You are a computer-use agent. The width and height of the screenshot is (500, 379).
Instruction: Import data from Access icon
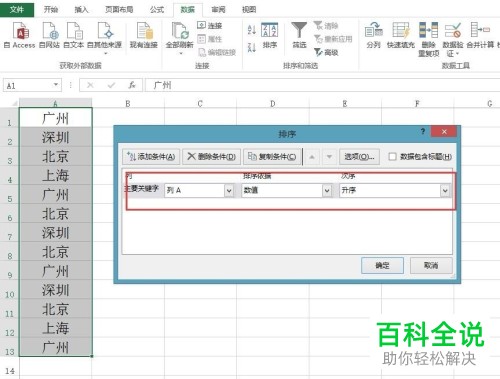20,35
